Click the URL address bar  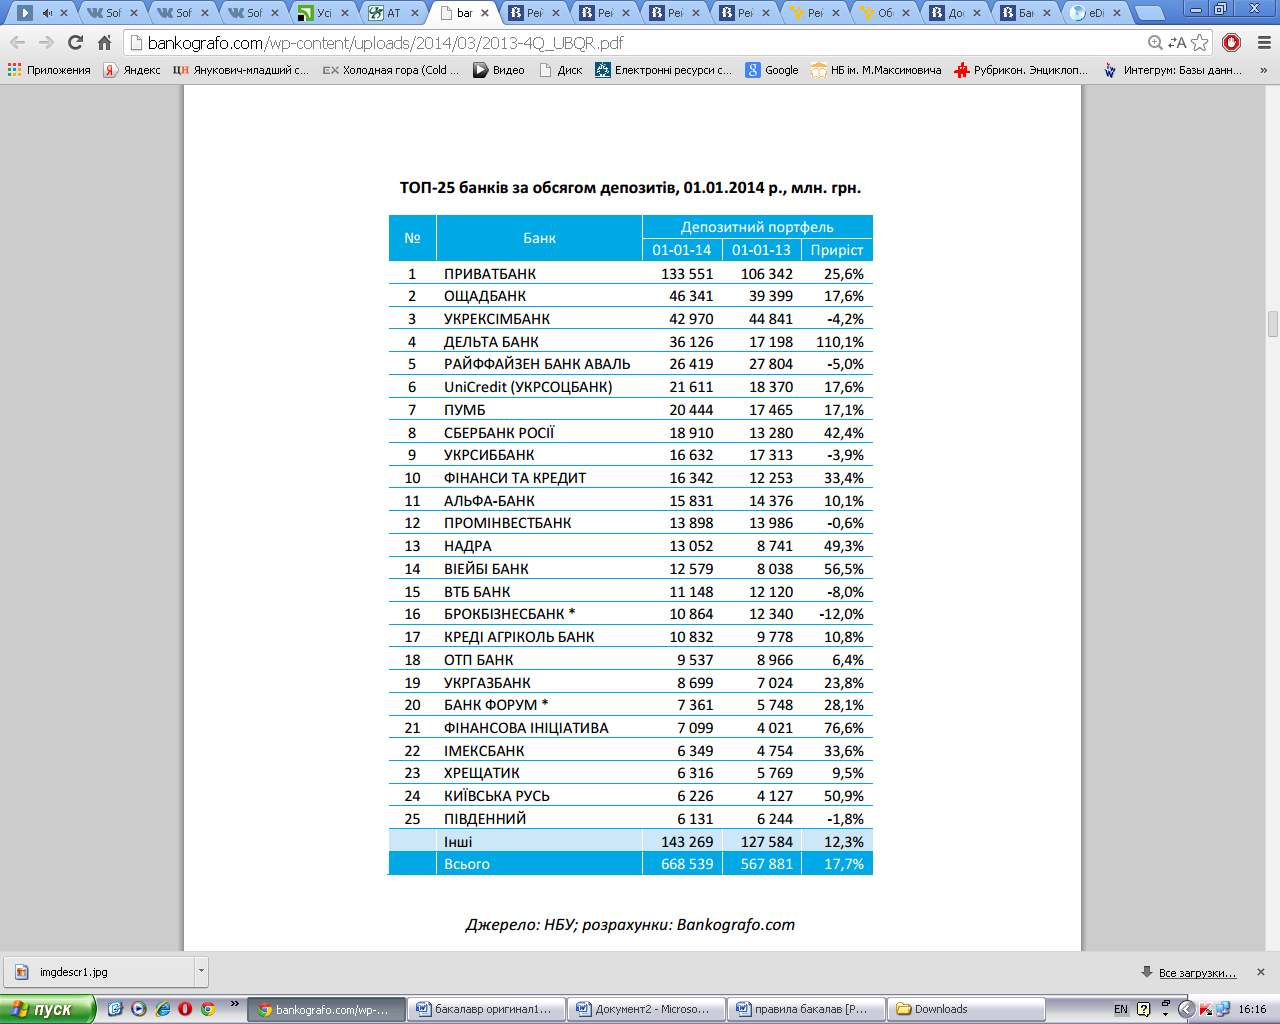tap(640, 43)
